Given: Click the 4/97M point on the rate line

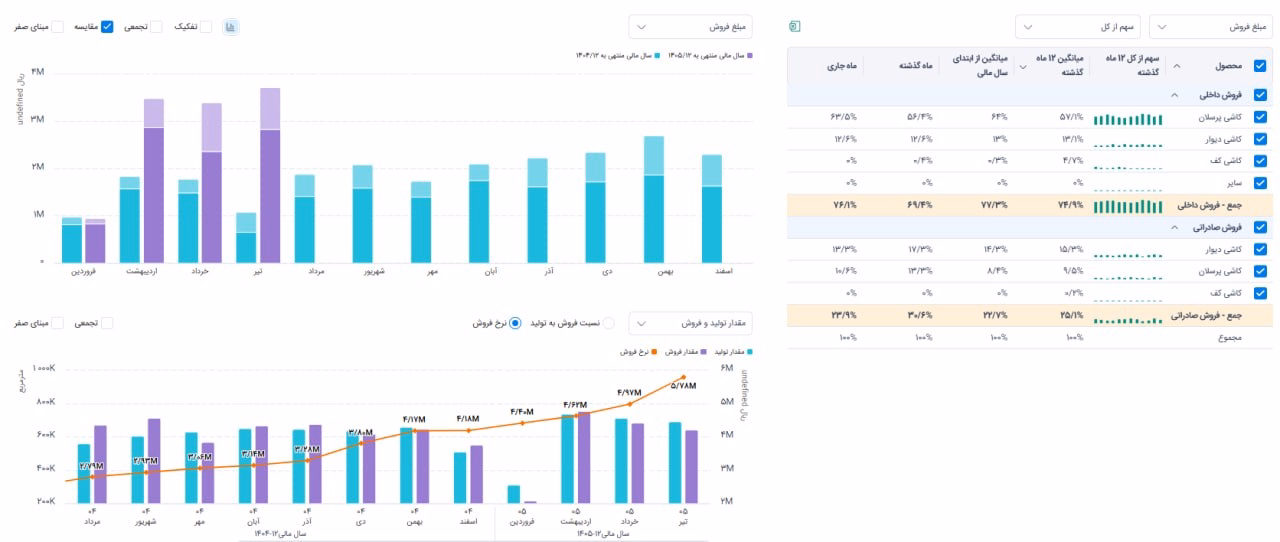Looking at the screenshot, I should click(629, 404).
